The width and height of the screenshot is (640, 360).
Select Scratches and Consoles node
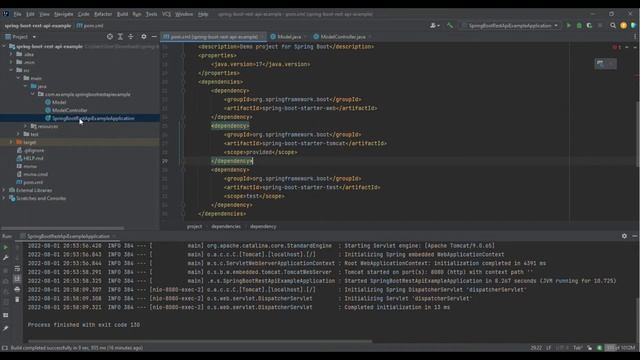pos(41,198)
